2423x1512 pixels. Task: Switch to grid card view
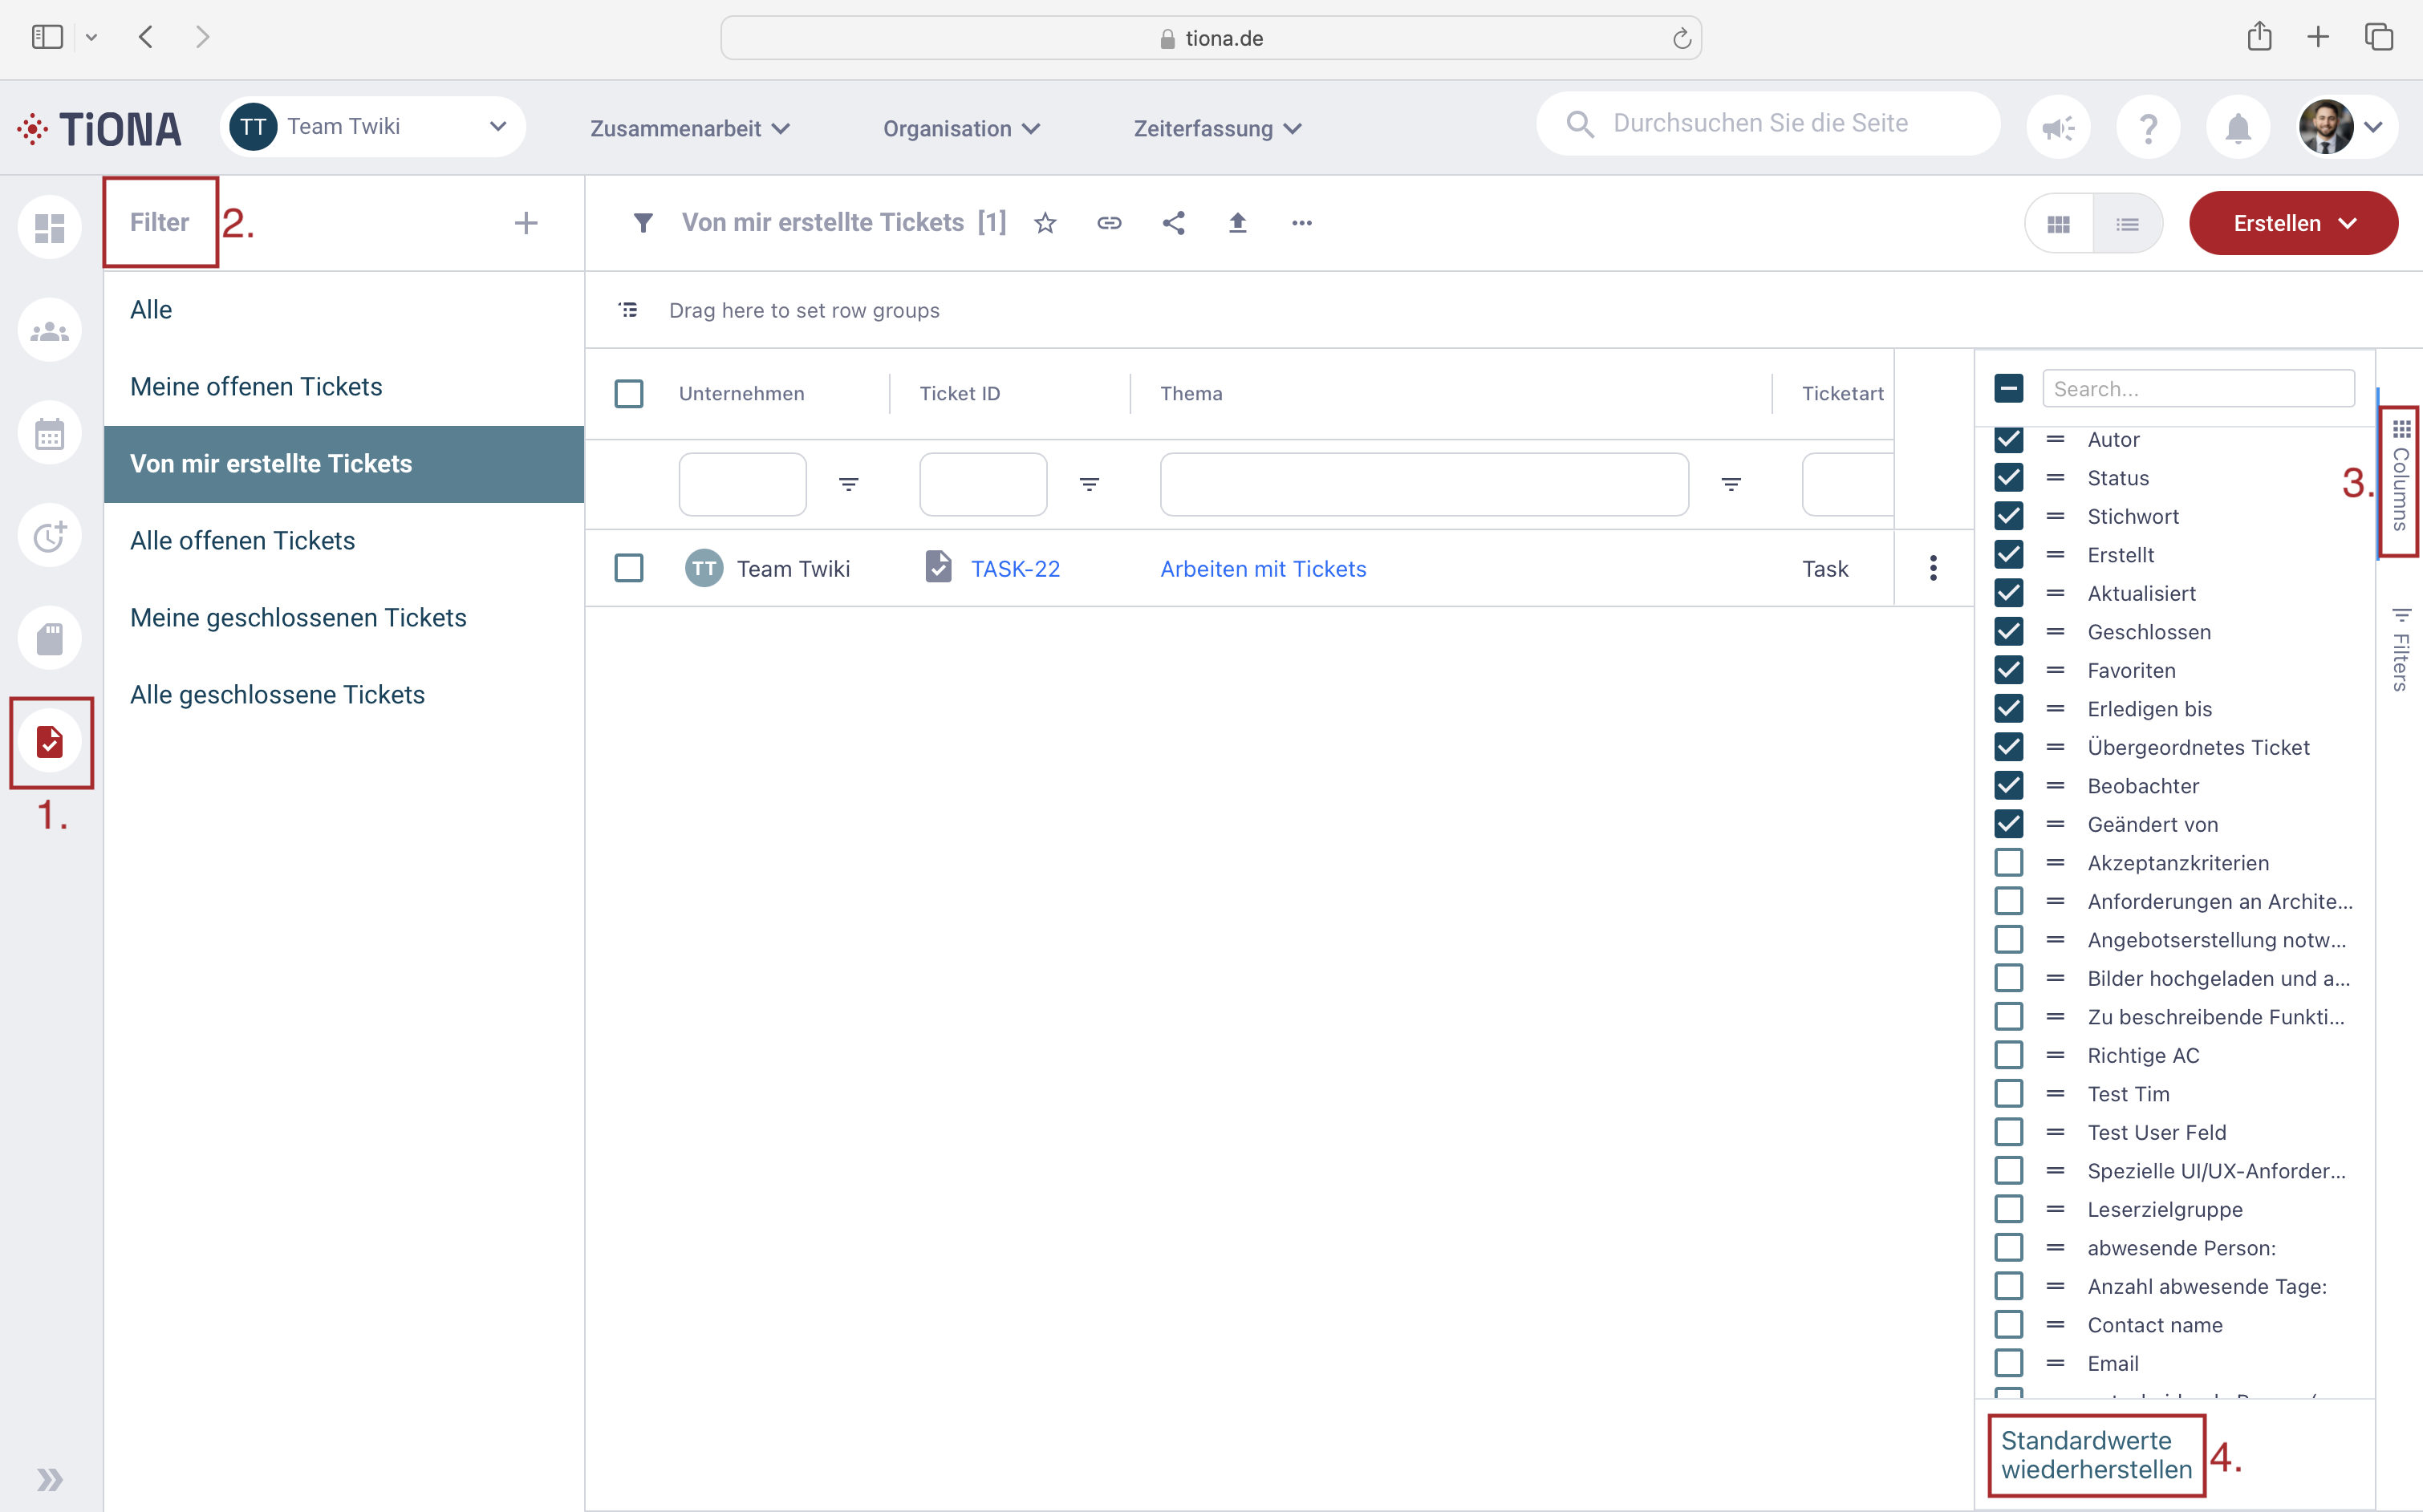(2058, 224)
